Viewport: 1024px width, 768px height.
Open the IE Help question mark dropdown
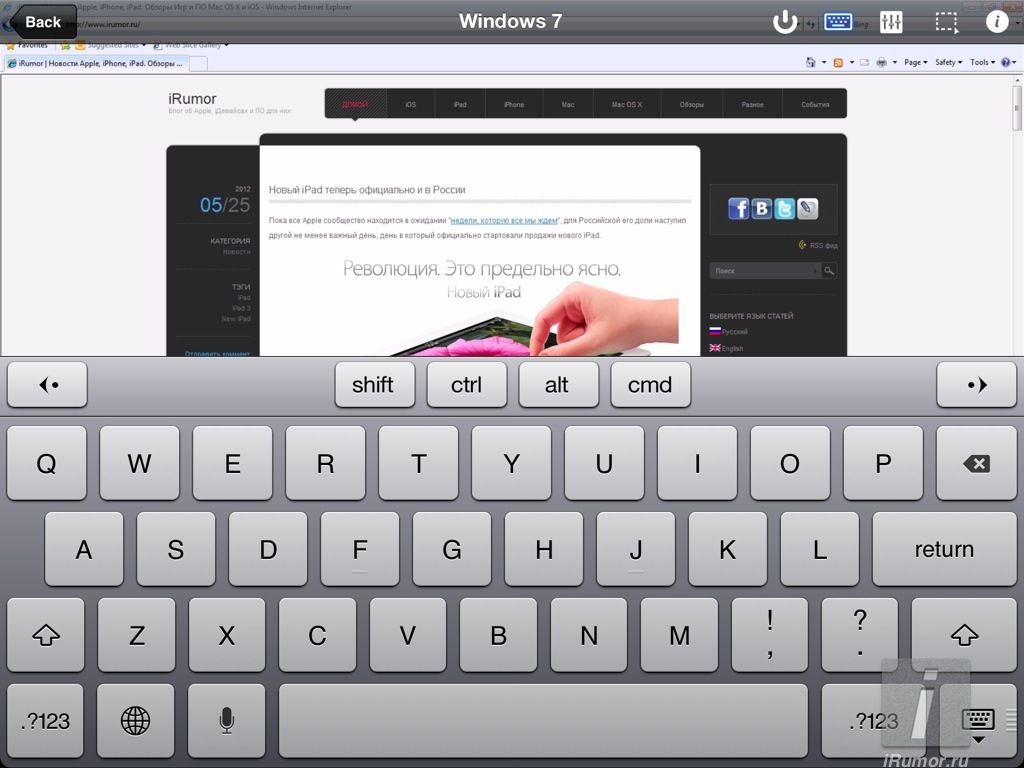(1008, 63)
